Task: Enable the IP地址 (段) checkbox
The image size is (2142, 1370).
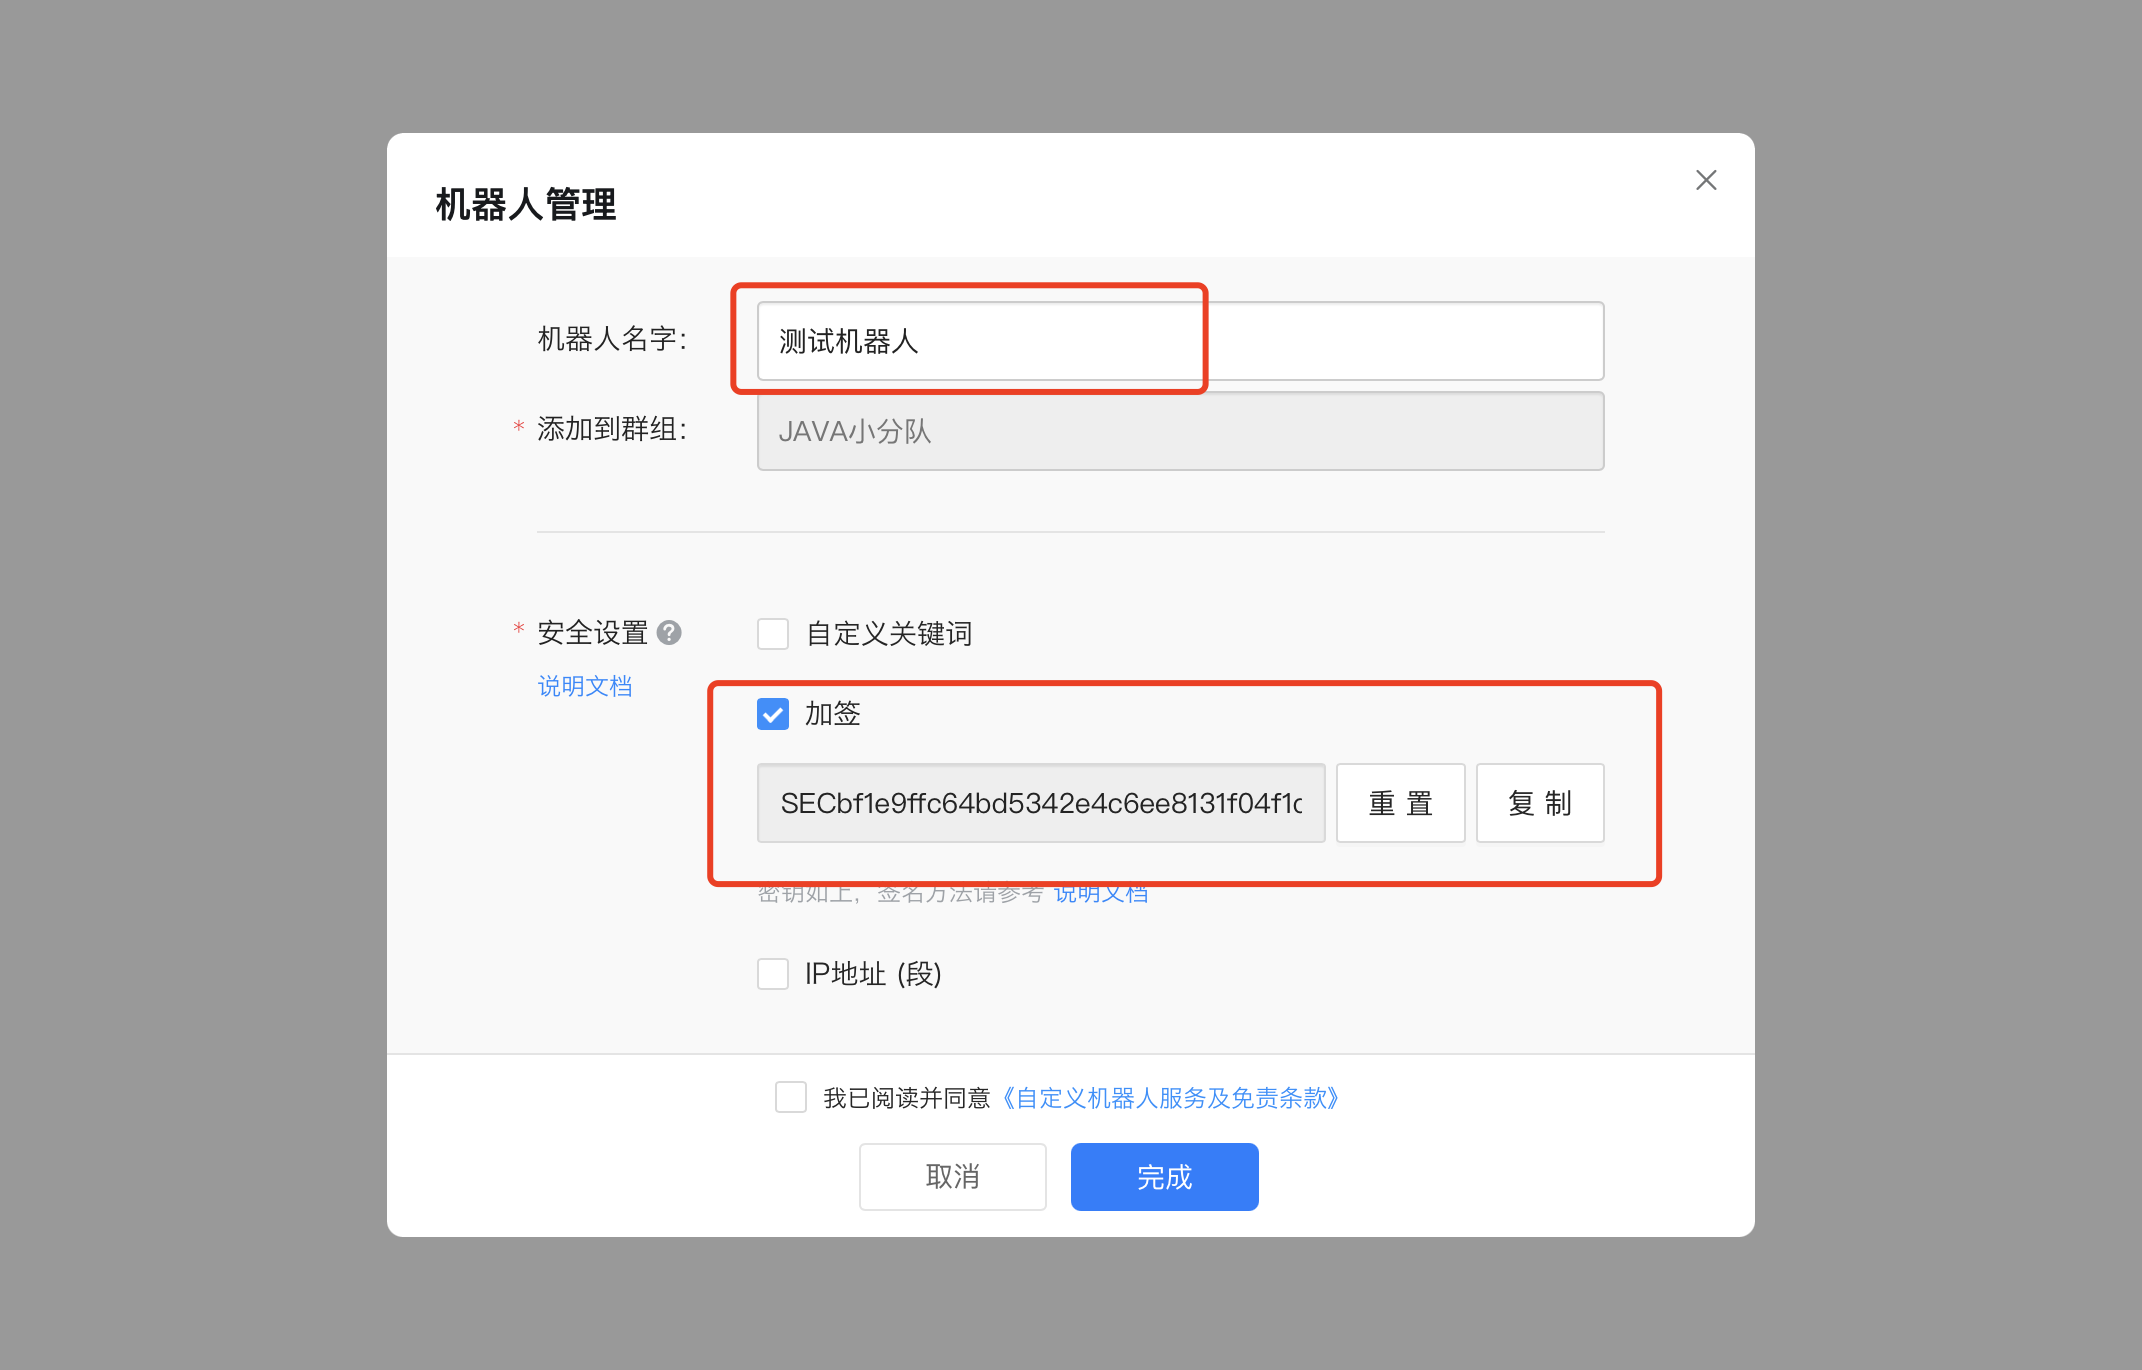Action: [773, 973]
